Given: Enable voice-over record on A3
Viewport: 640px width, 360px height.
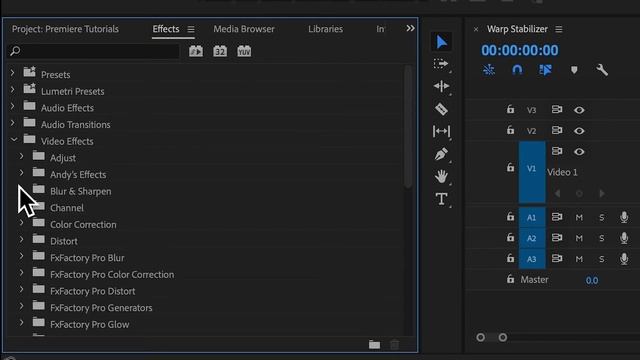Looking at the screenshot, I should (624, 259).
